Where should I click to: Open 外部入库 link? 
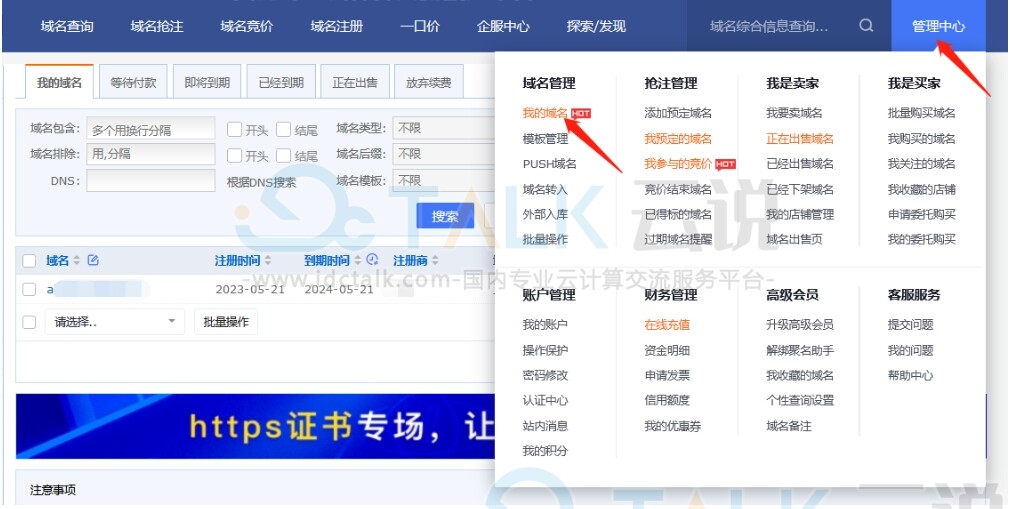pos(545,215)
